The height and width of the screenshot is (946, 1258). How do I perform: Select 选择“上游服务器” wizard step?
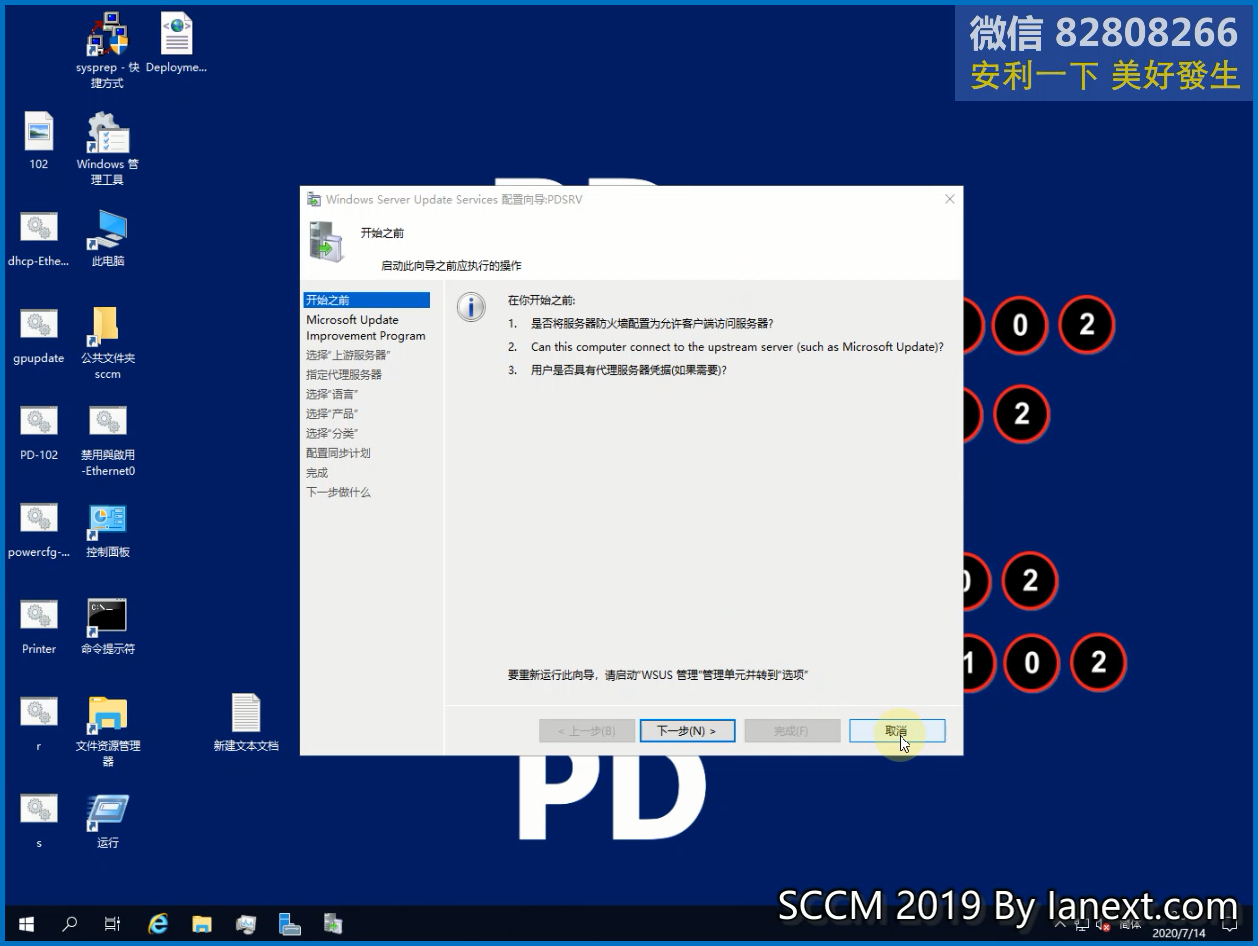click(x=348, y=355)
